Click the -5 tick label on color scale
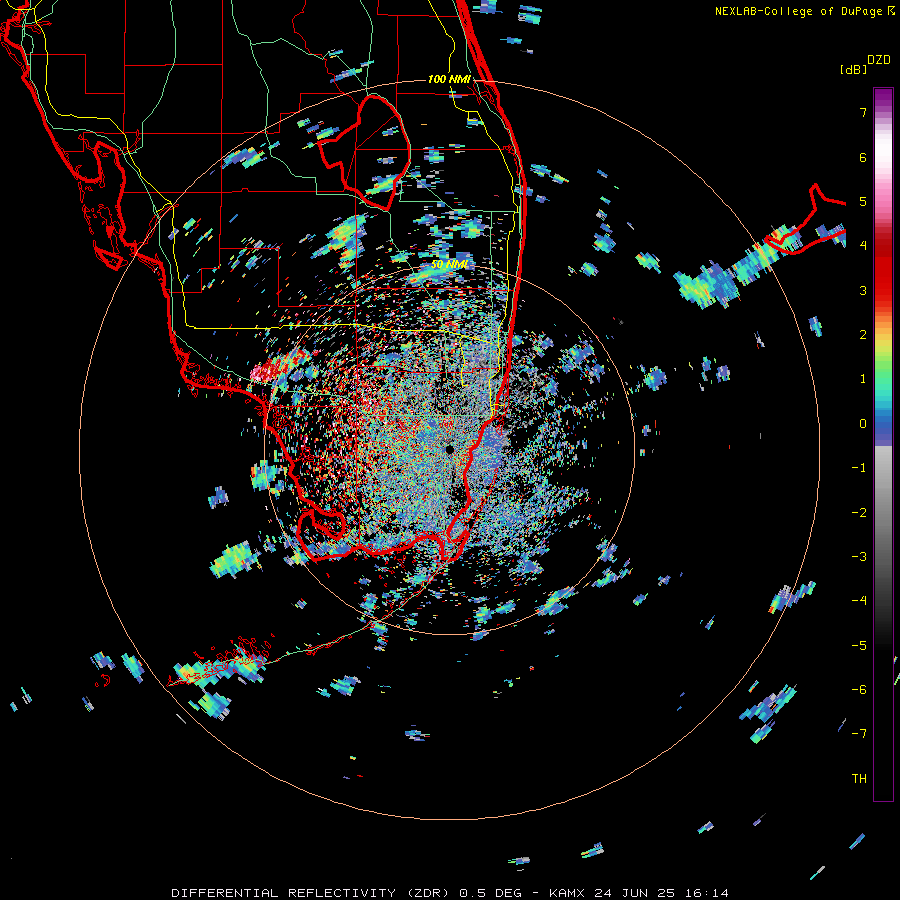 click(859, 646)
